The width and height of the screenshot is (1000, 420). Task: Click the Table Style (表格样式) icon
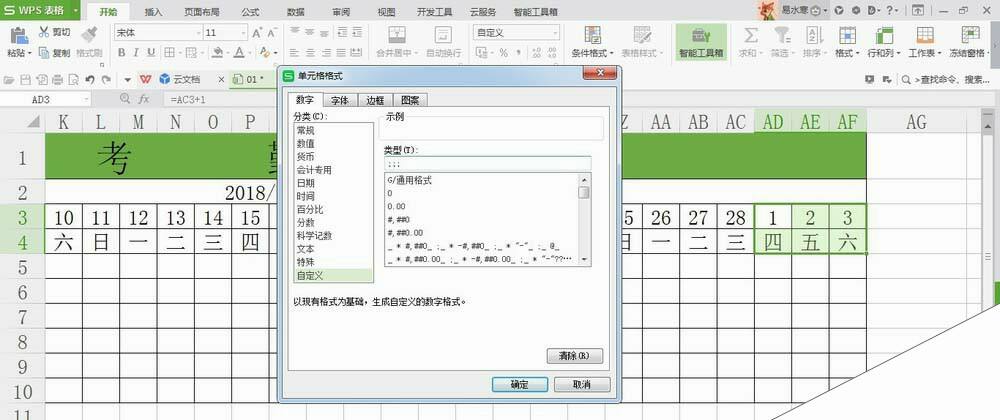click(642, 35)
